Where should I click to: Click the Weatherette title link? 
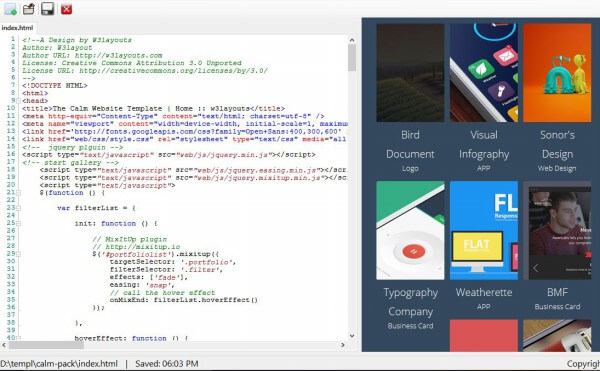[x=484, y=293]
